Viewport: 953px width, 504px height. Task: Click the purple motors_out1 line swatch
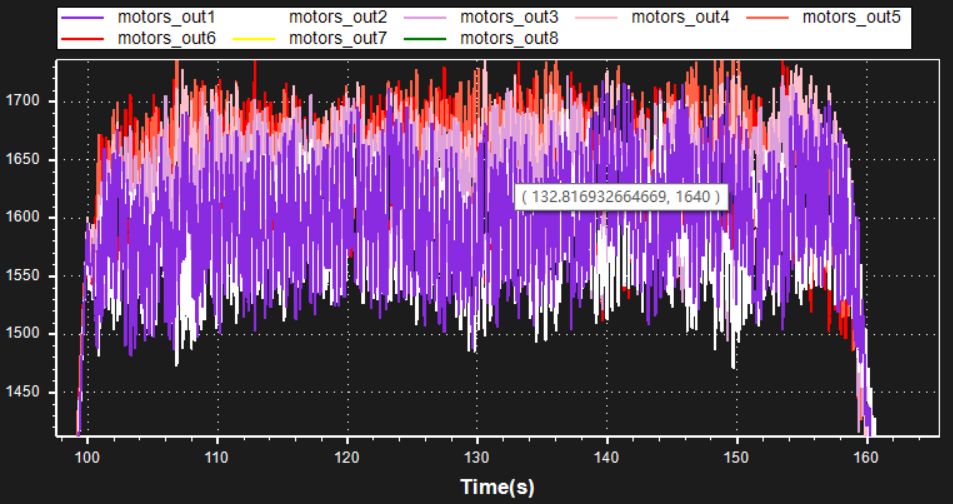click(81, 17)
